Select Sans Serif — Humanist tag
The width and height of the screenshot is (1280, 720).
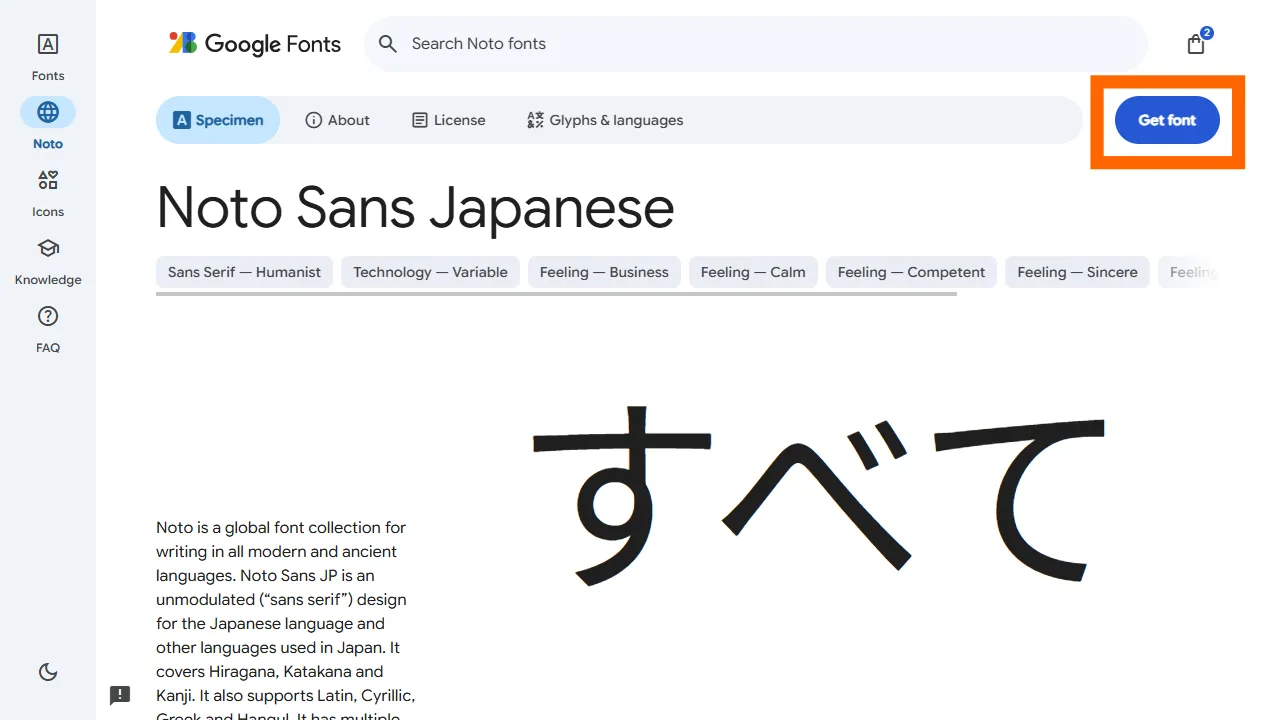pos(244,272)
